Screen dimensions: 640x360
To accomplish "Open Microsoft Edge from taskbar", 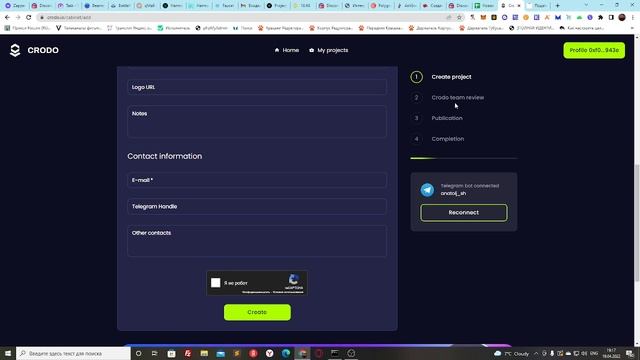I will pyautogui.click(x=286, y=353).
